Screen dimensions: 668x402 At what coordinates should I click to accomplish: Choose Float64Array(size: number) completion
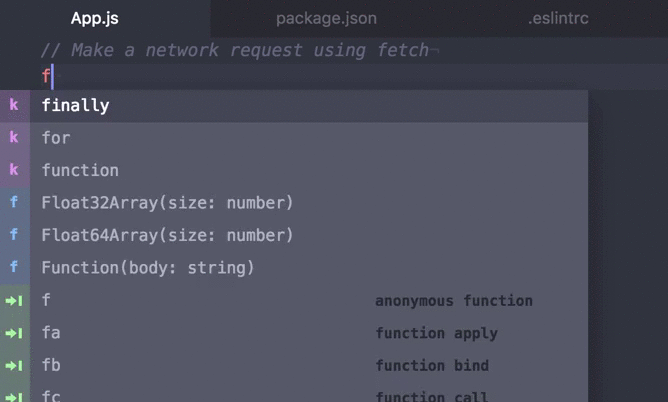pyautogui.click(x=167, y=235)
